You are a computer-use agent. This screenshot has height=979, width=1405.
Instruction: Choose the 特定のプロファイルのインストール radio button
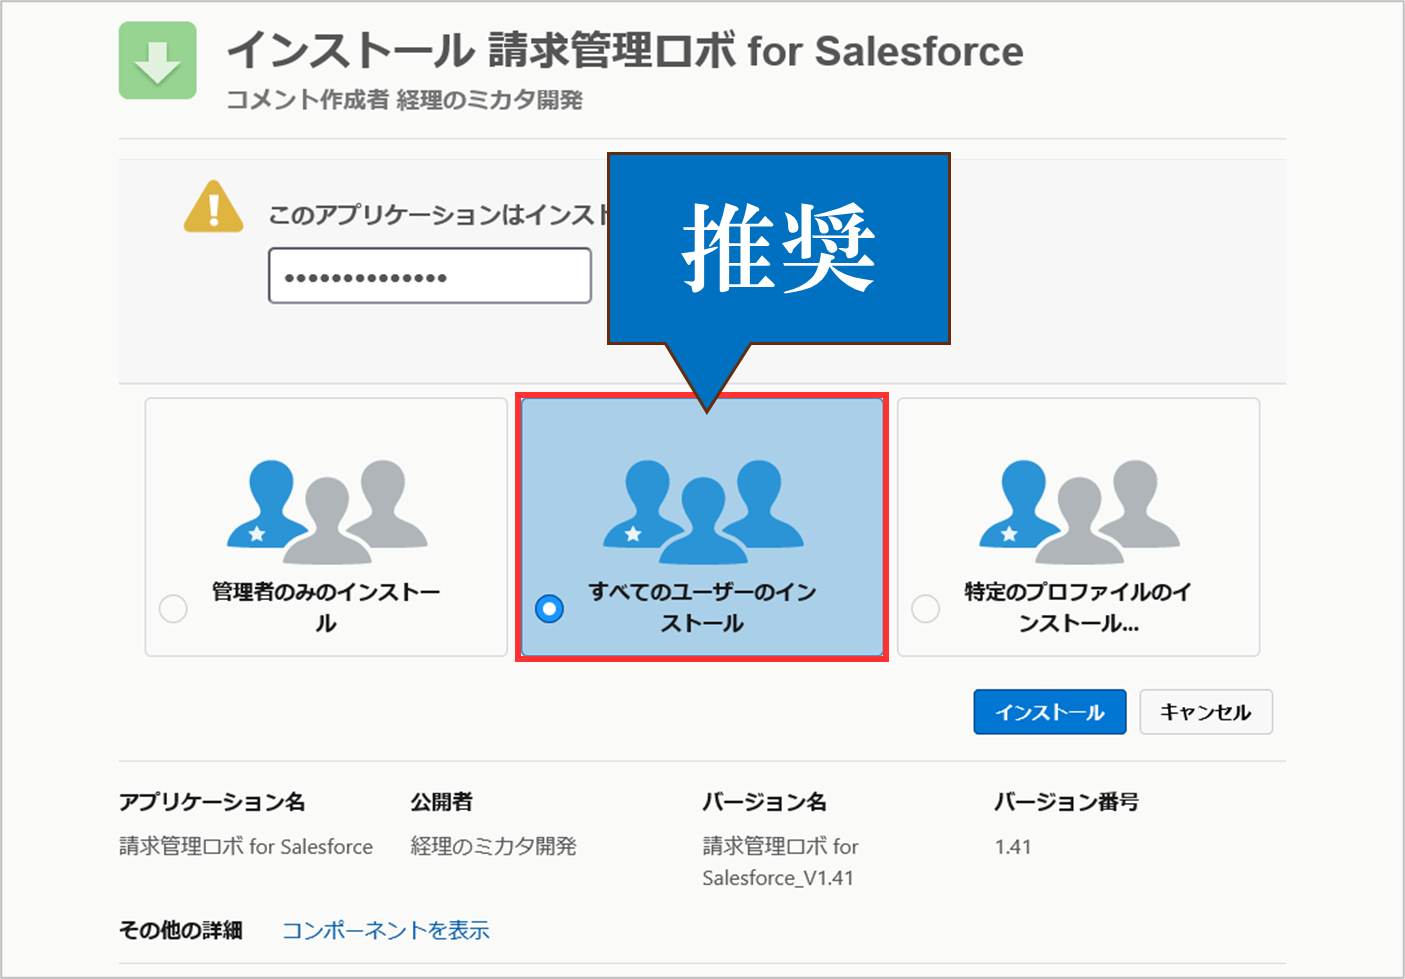(x=925, y=608)
